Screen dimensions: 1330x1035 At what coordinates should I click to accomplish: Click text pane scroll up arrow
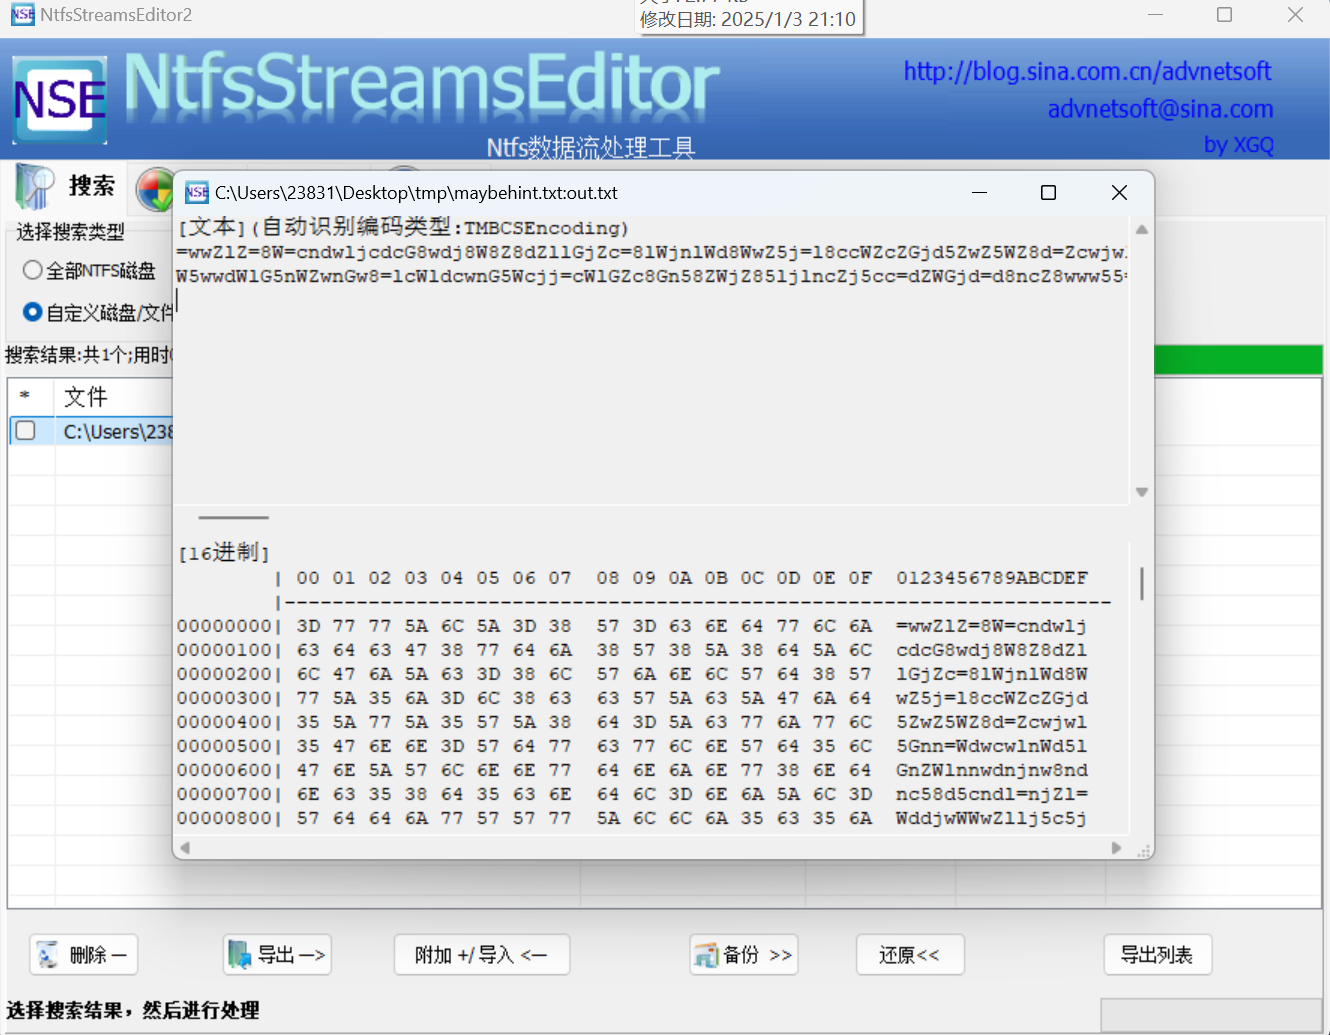1142,229
